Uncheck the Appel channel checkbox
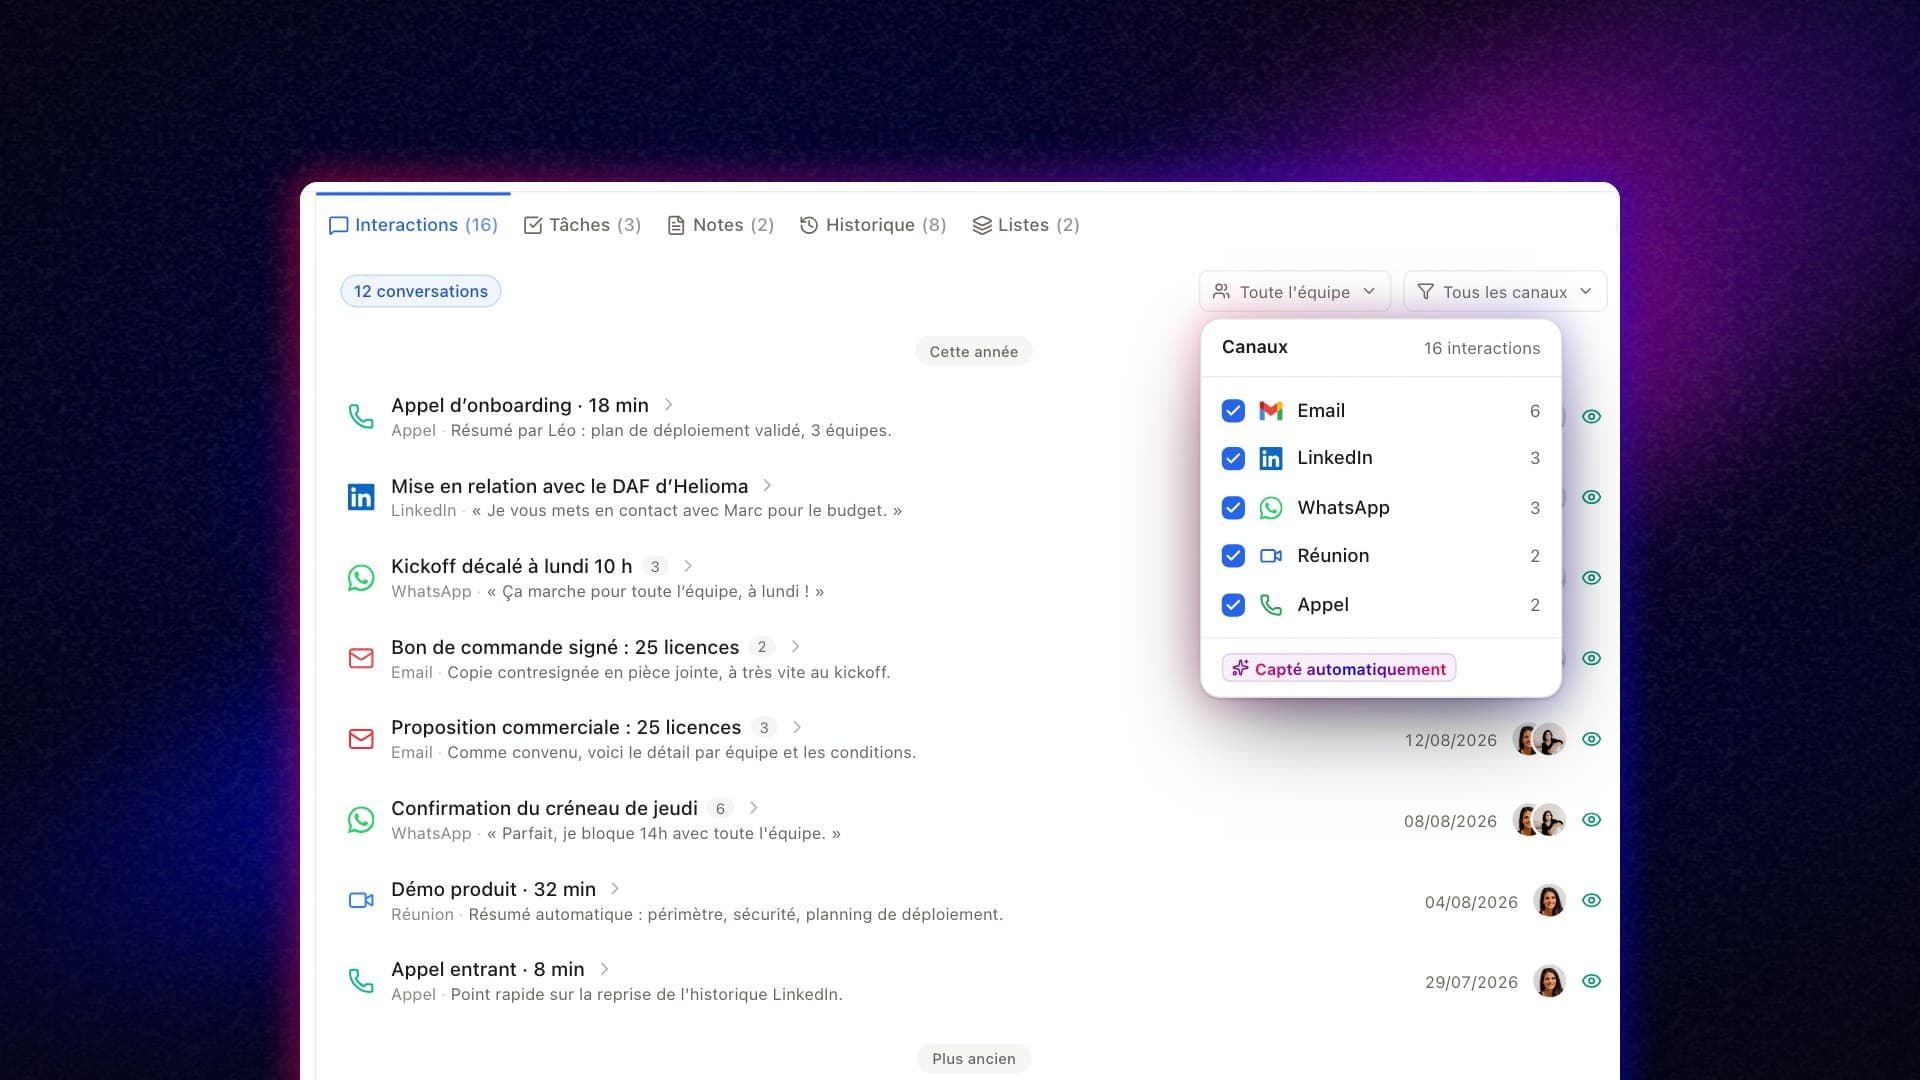Image resolution: width=1920 pixels, height=1080 pixels. pyautogui.click(x=1233, y=605)
